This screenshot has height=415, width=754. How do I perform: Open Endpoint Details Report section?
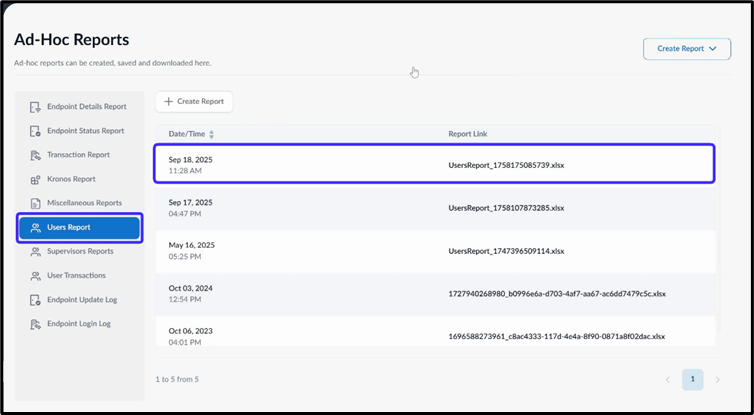tap(80, 107)
